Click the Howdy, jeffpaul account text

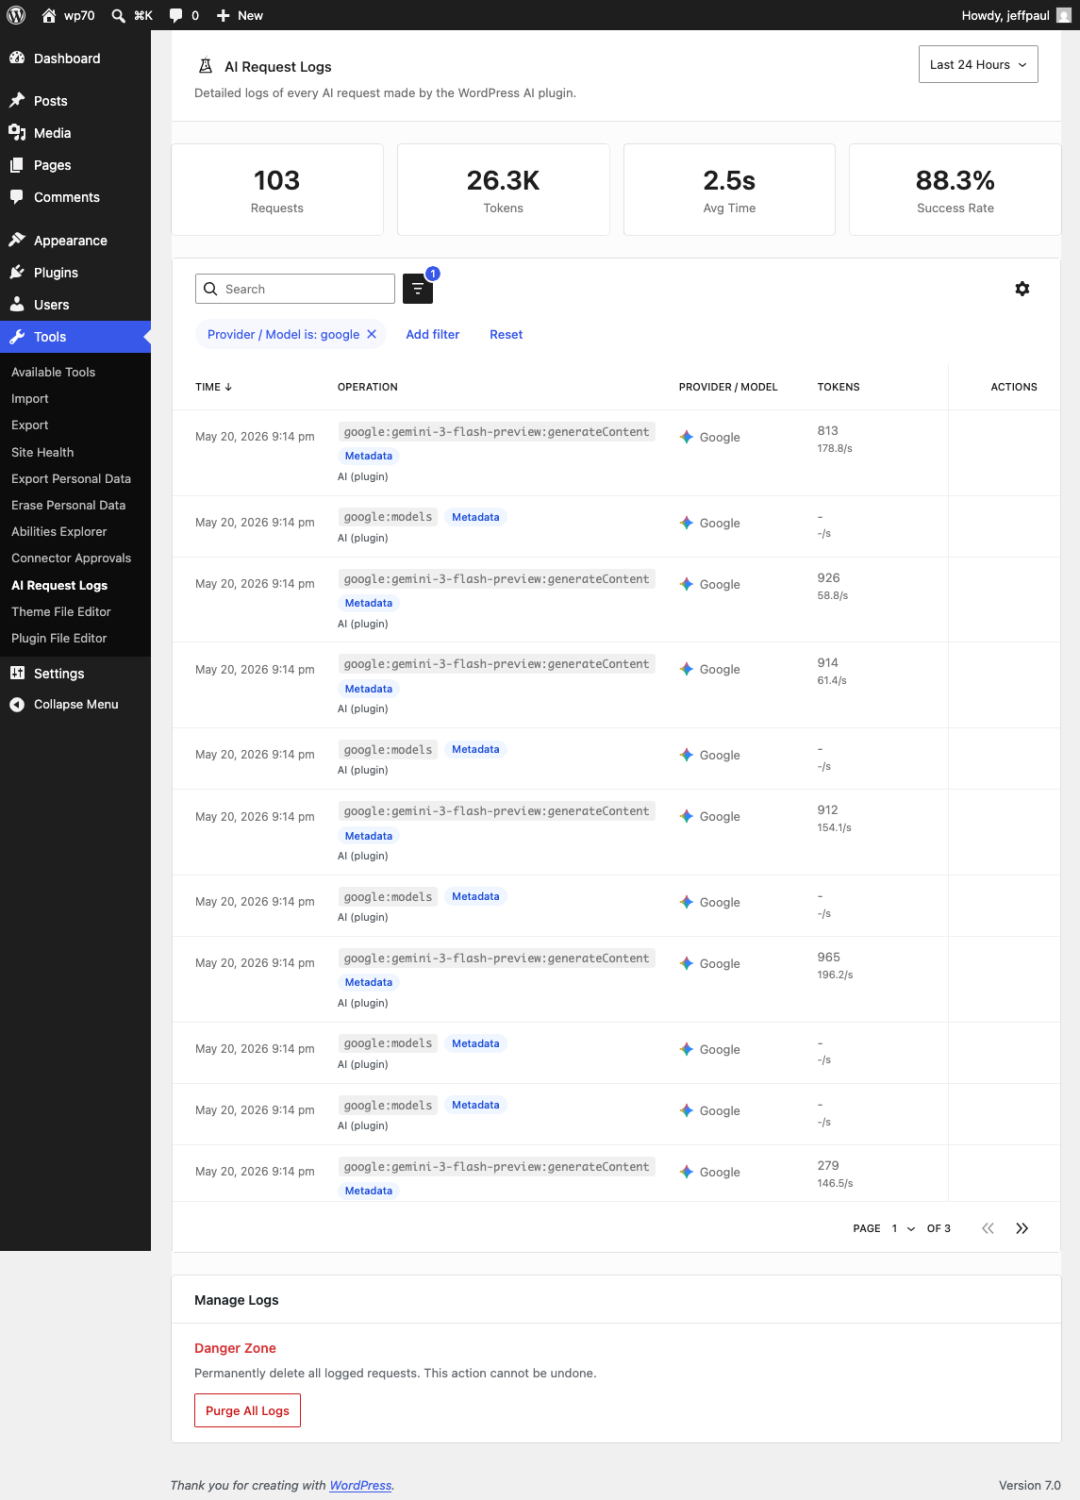click(1005, 15)
